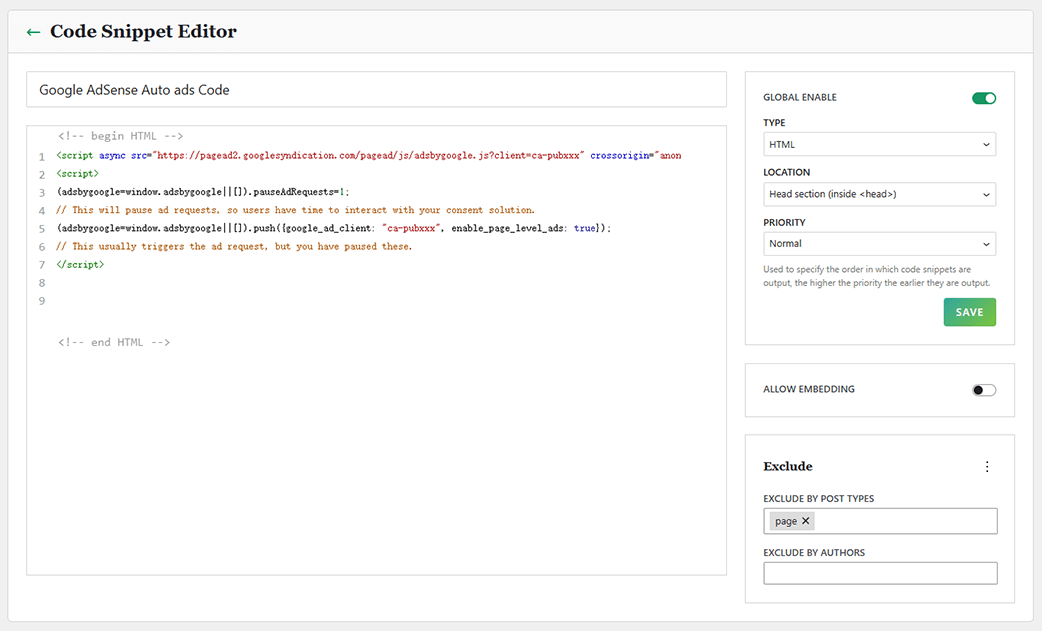The image size is (1042, 631).
Task: Select the closing '</script>' tag on line 7
Action: tap(80, 264)
